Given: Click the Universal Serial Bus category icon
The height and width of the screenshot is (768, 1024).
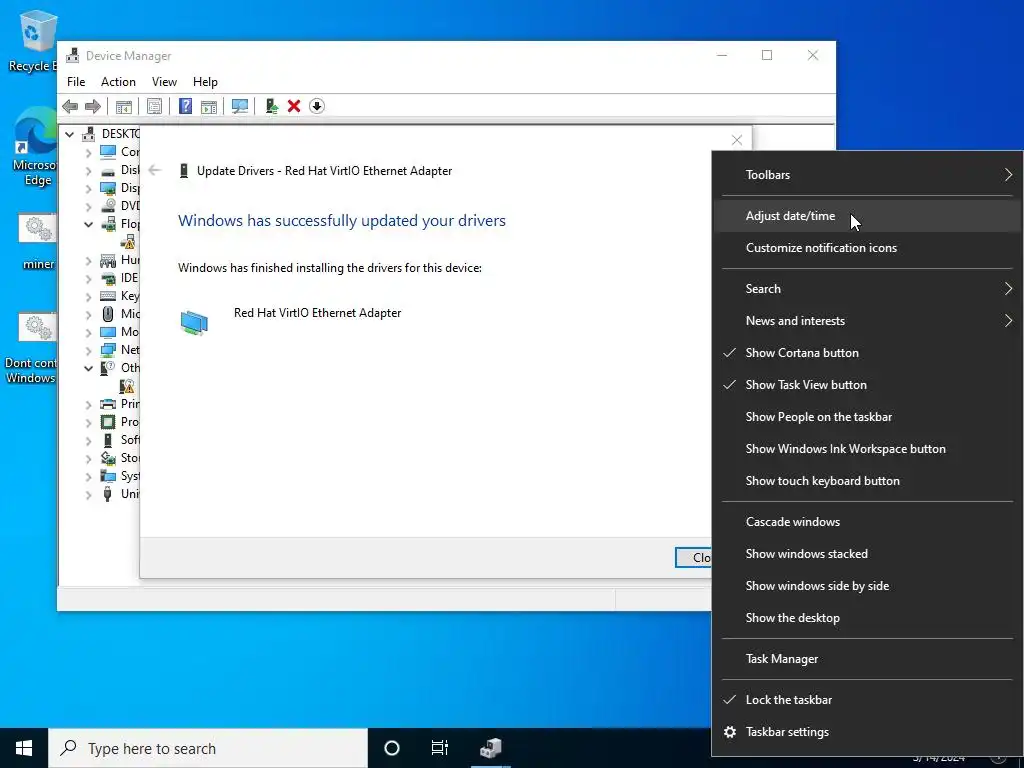Looking at the screenshot, I should click(x=108, y=494).
